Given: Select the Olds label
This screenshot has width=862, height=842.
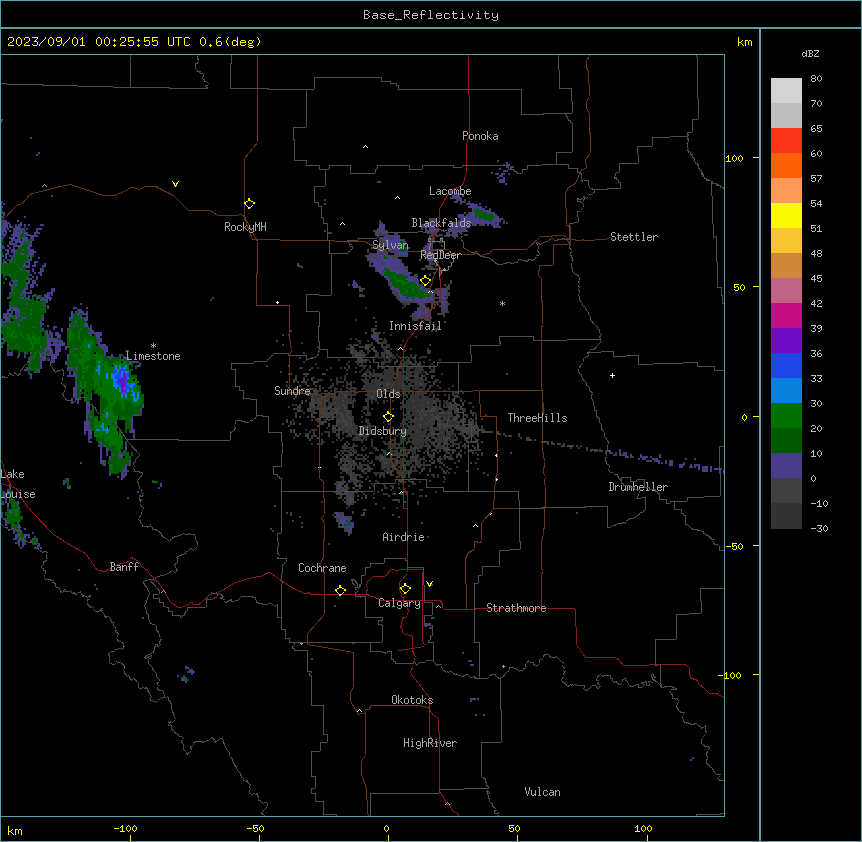Looking at the screenshot, I should click(x=388, y=394).
